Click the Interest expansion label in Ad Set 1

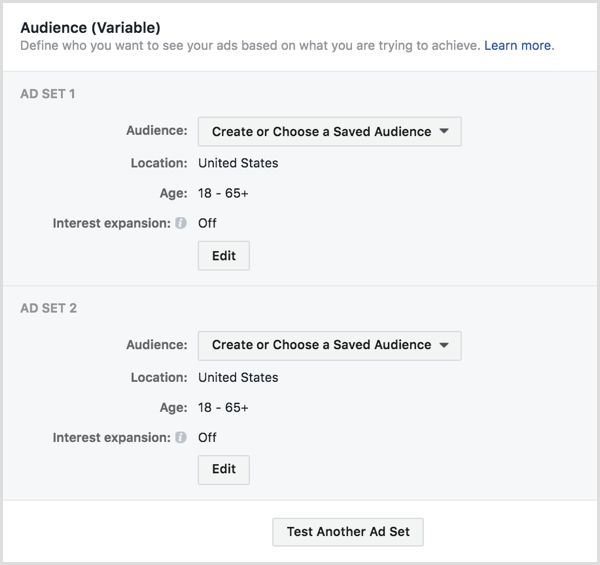tap(112, 223)
